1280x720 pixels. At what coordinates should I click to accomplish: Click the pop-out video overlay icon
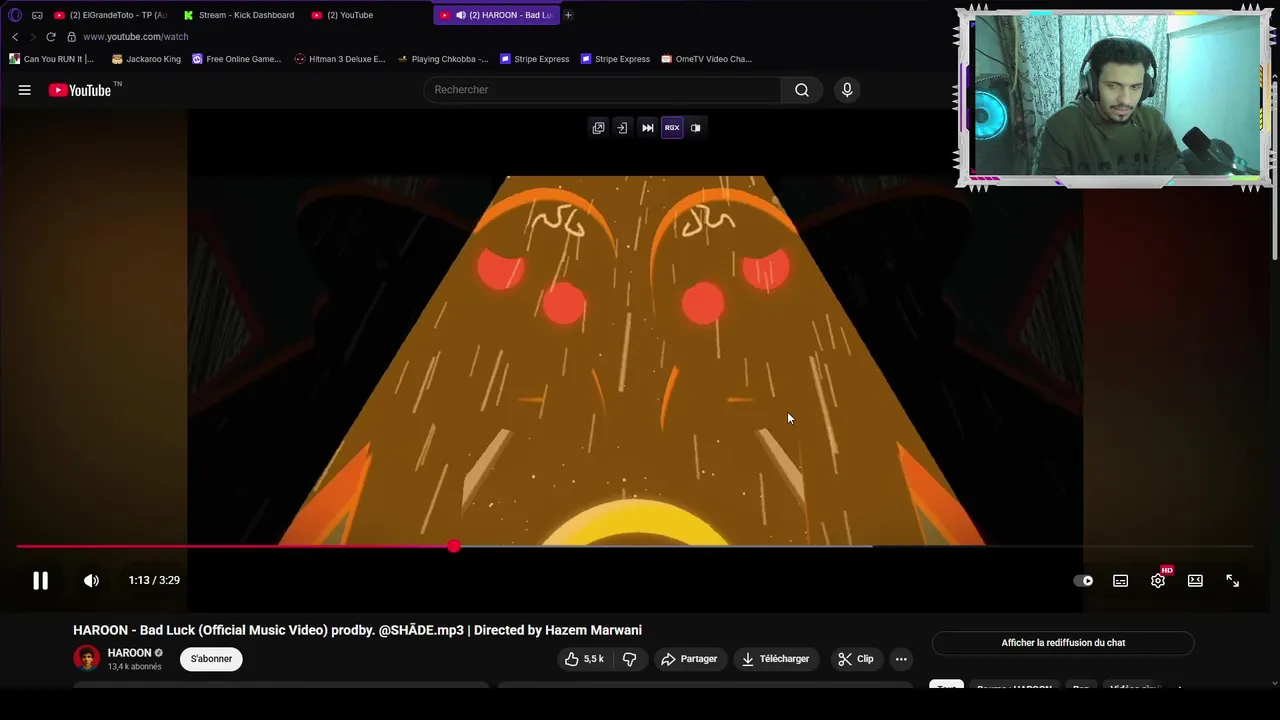click(598, 128)
